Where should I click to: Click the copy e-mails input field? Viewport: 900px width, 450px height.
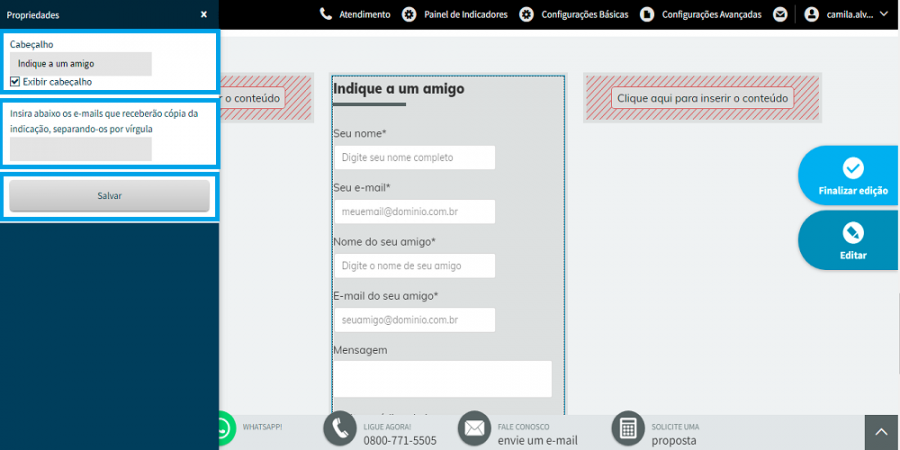81,149
